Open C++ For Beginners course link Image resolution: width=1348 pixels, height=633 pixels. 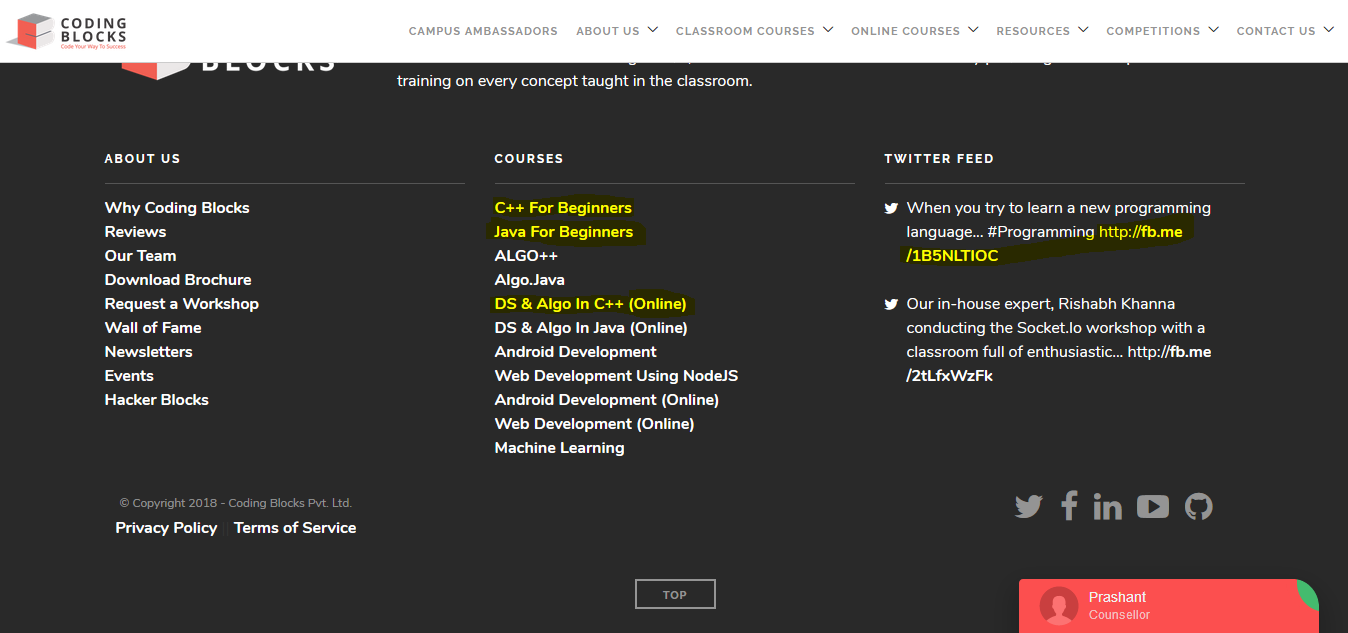tap(563, 208)
